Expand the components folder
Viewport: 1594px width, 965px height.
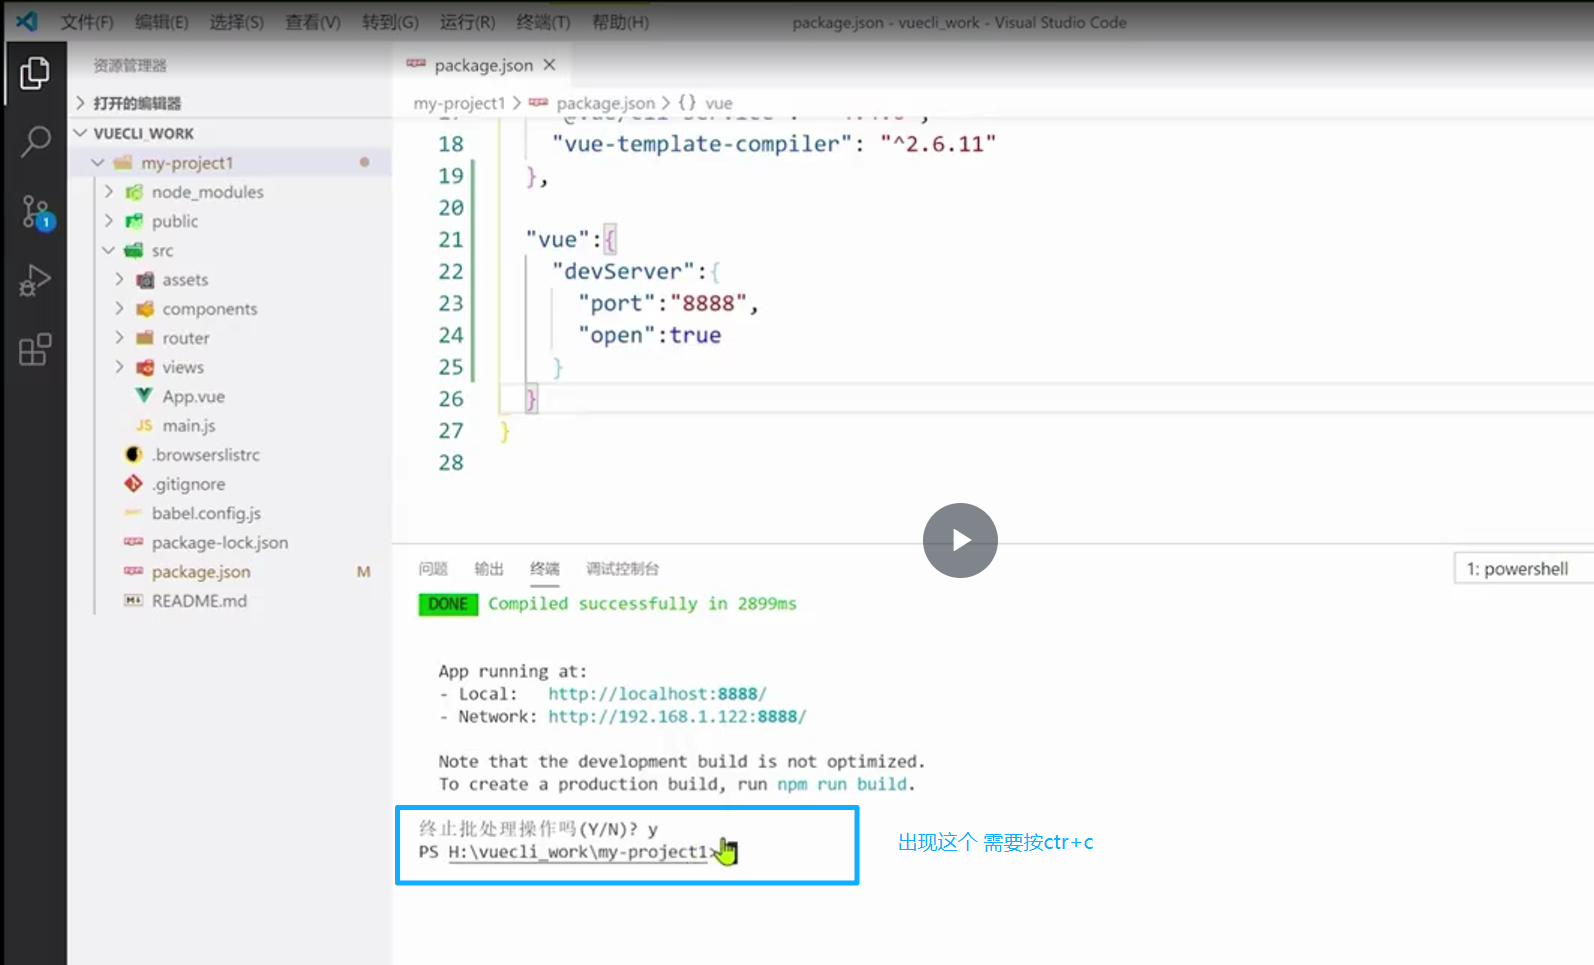tap(230, 309)
